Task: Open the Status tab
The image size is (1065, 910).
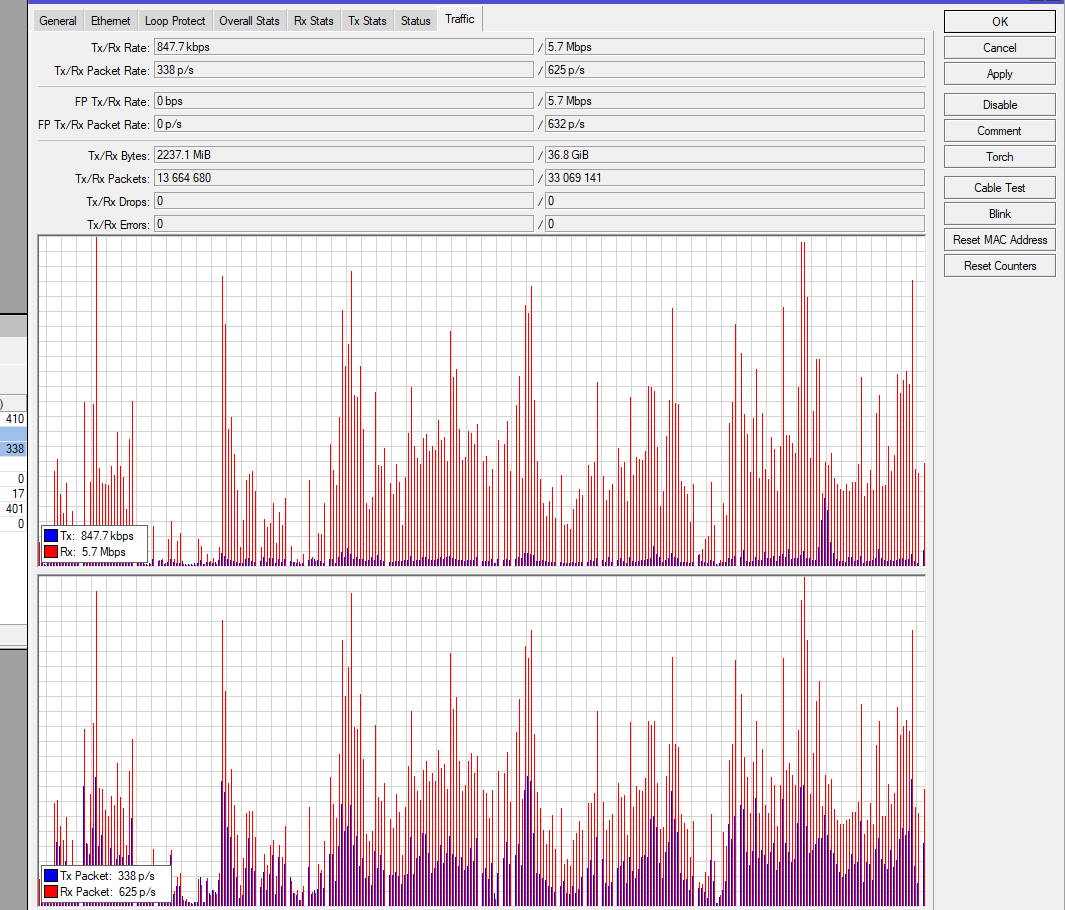Action: 415,21
